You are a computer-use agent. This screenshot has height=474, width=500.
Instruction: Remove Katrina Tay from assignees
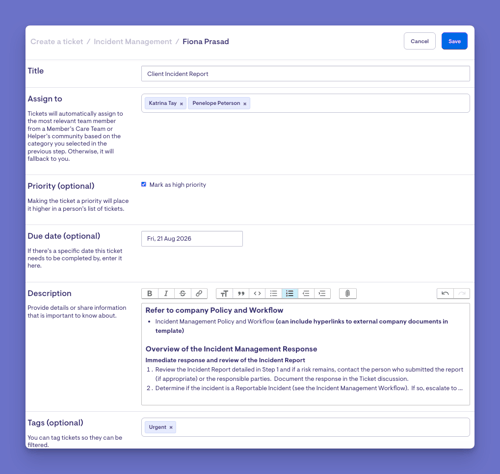[x=181, y=104]
